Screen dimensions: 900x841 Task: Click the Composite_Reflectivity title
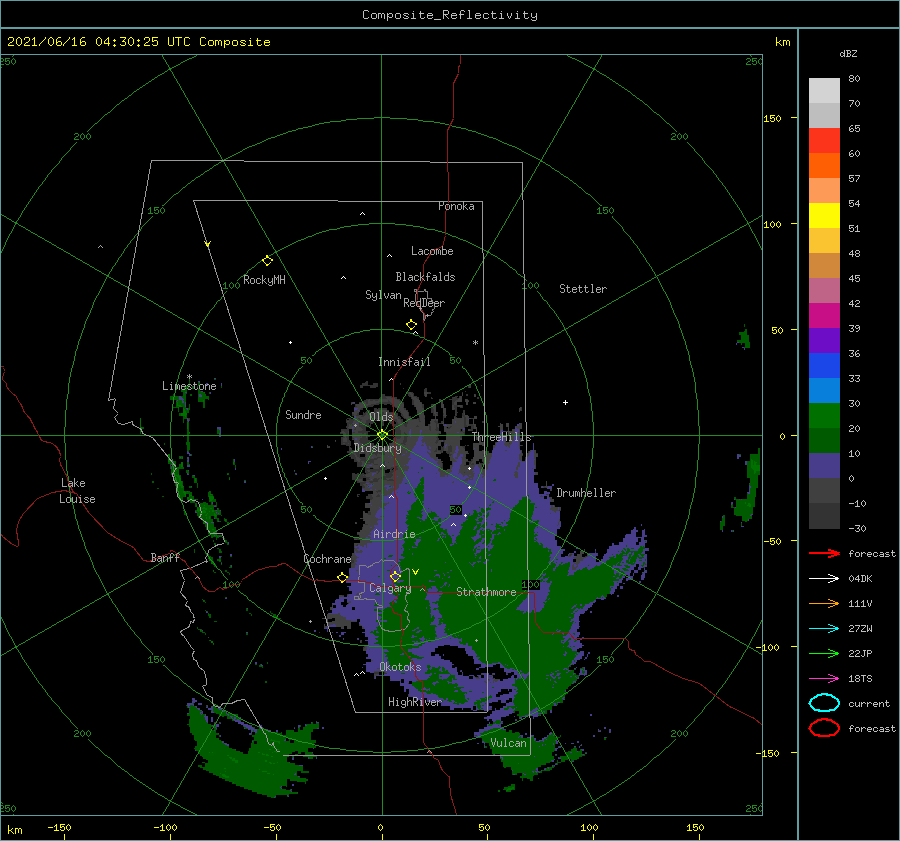click(x=450, y=15)
